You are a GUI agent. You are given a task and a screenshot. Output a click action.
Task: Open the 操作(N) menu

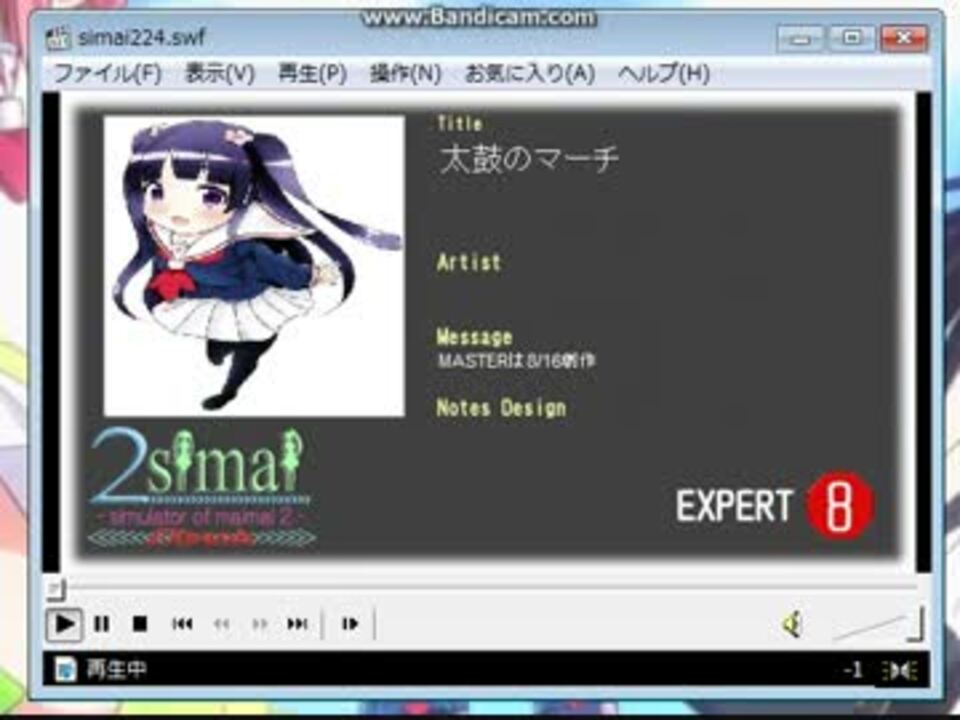tap(405, 74)
